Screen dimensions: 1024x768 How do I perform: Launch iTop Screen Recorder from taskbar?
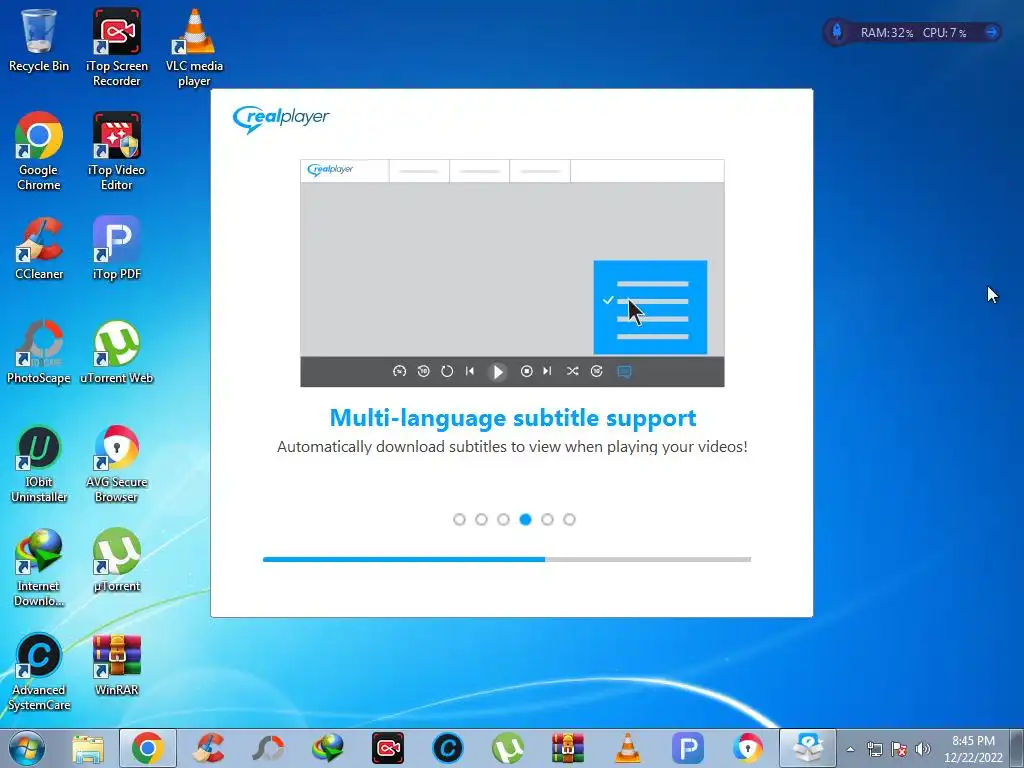[x=388, y=748]
